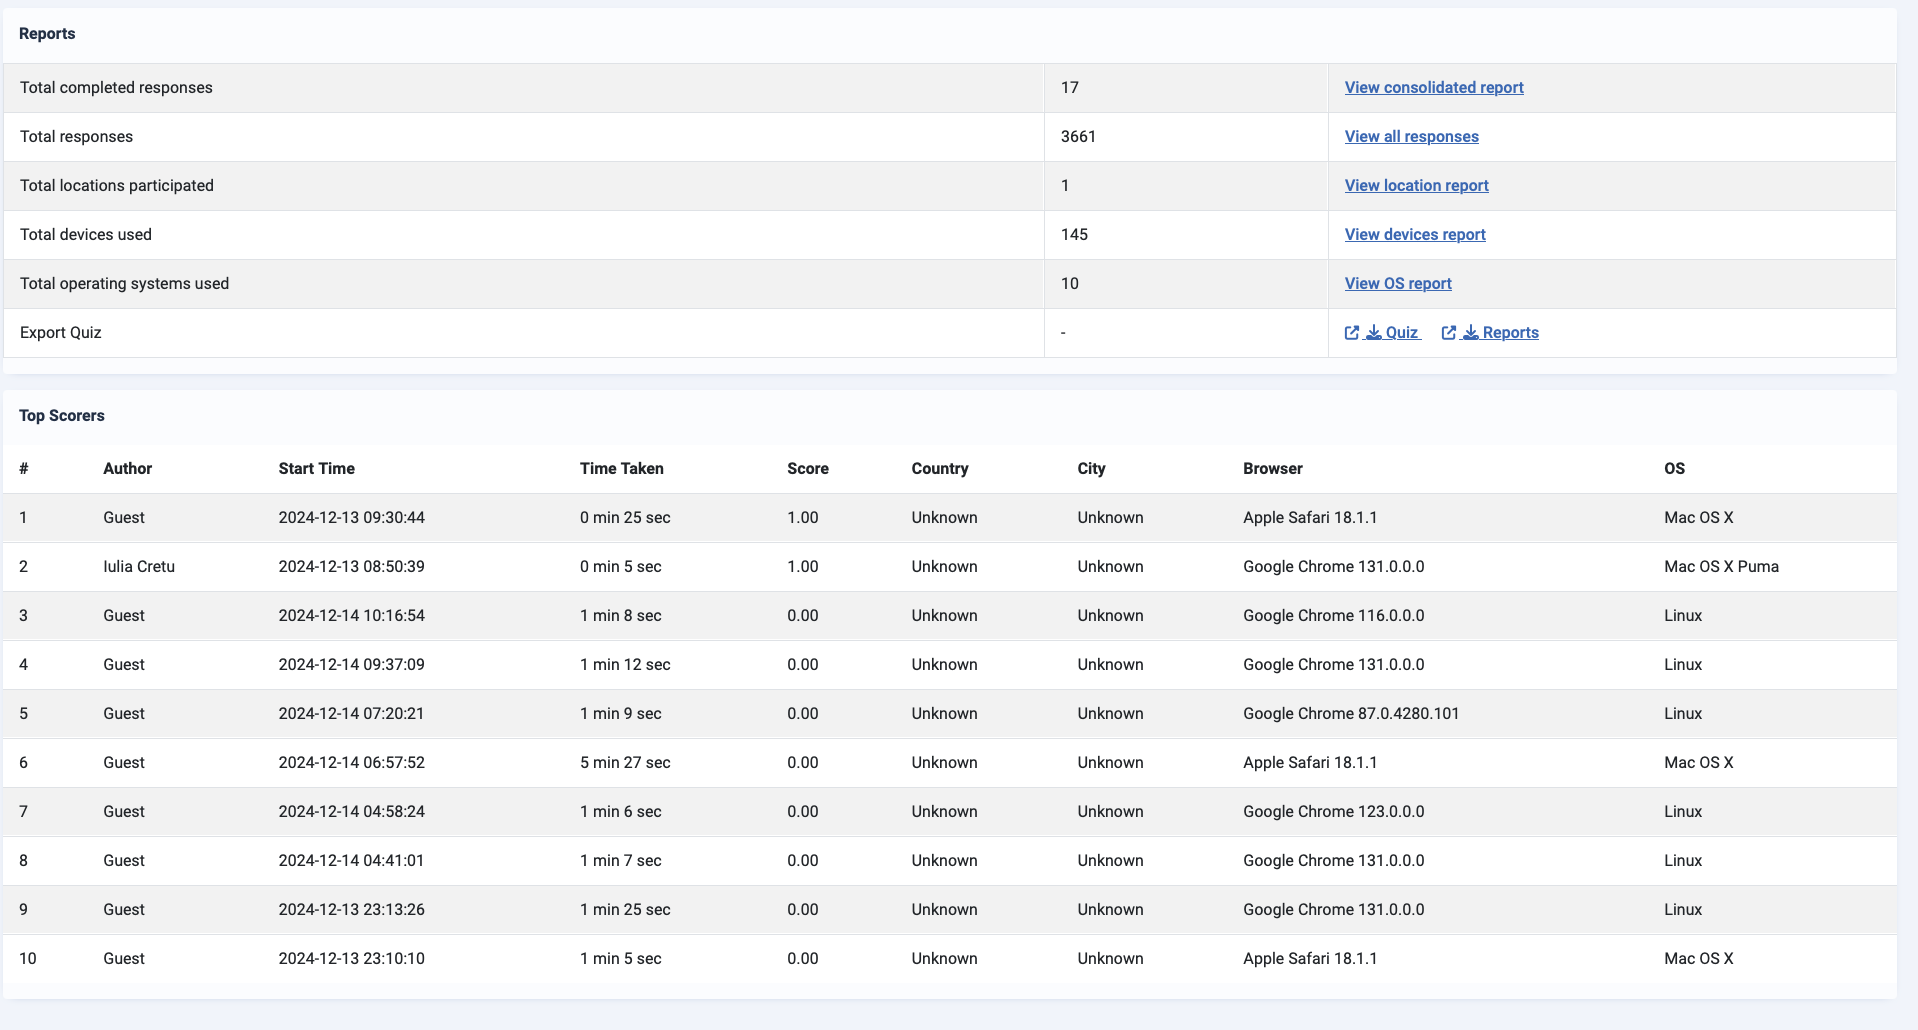Screen dimensions: 1918x1030
Task: Click the total responses value 3661
Action: pyautogui.click(x=1078, y=137)
